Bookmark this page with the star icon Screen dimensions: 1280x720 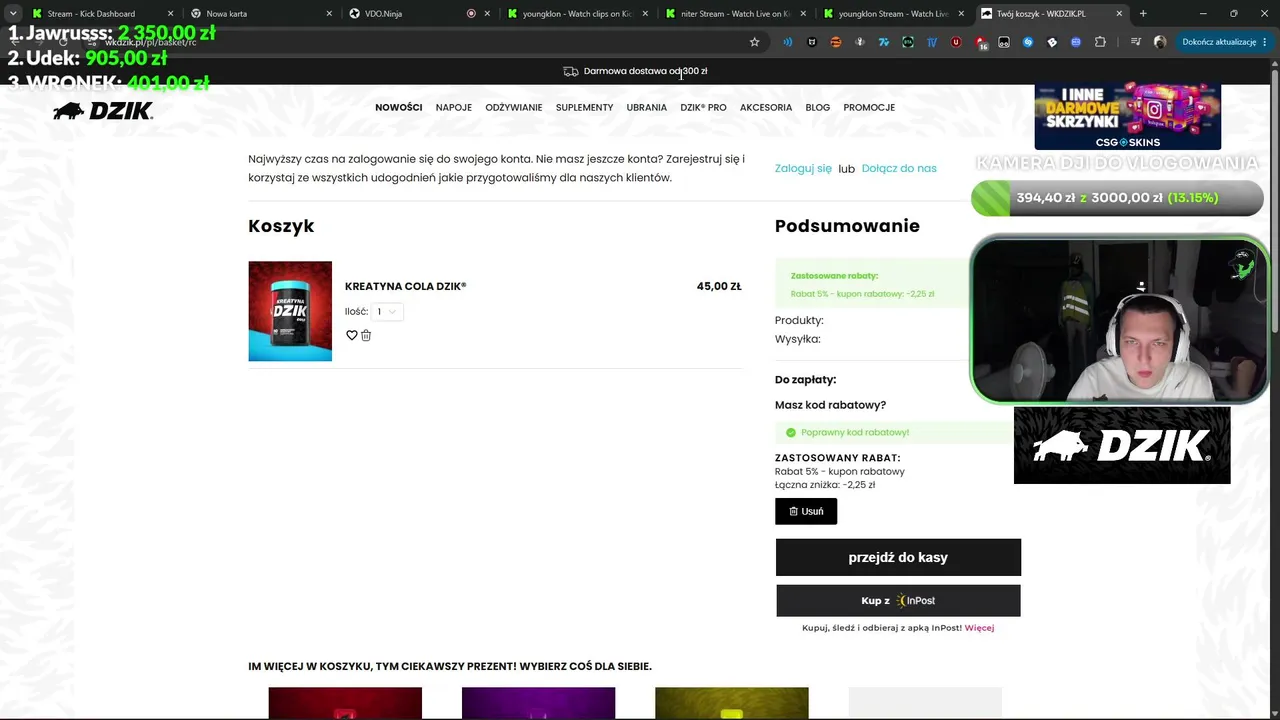pos(754,42)
